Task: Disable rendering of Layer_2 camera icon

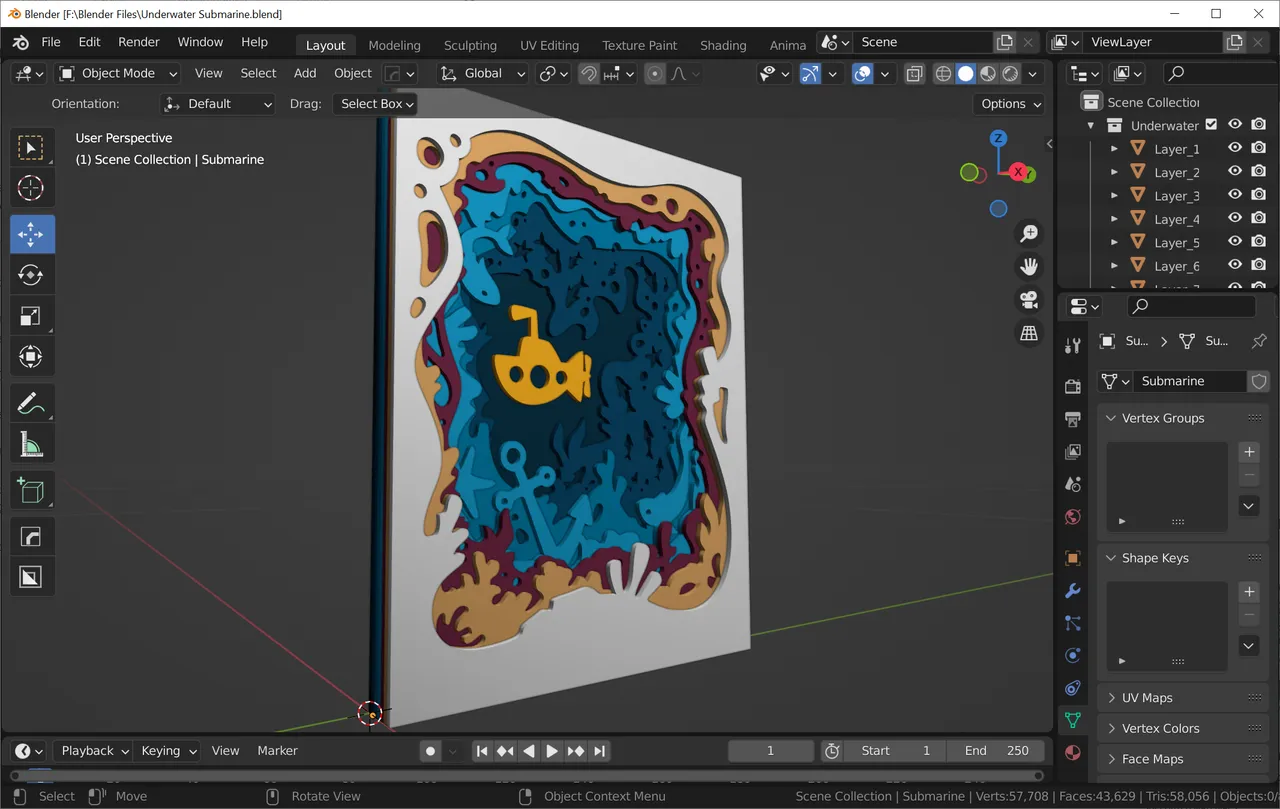Action: (1259, 172)
